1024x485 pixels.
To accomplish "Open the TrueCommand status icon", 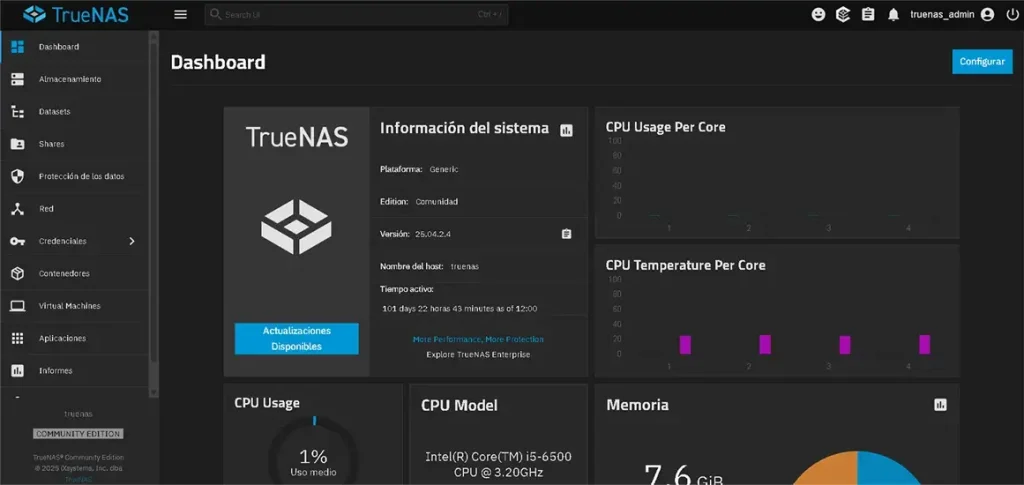I will coord(843,14).
